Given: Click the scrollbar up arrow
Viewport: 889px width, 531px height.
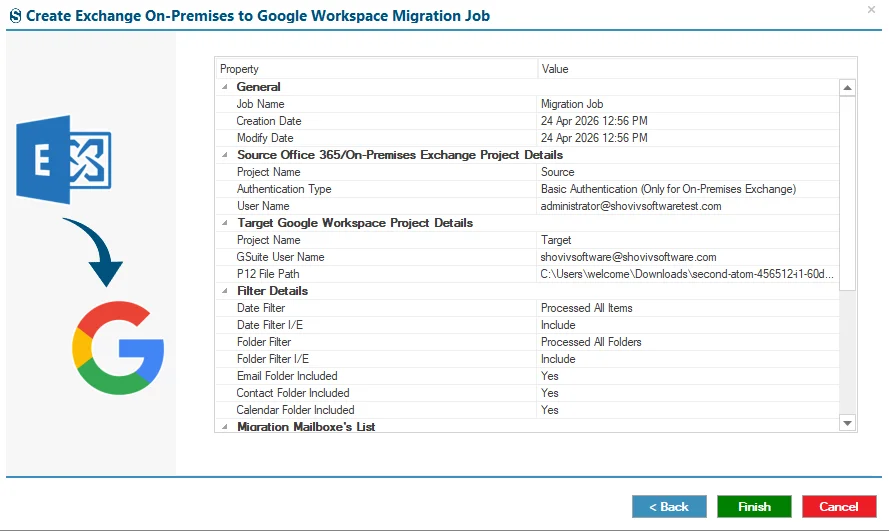Looking at the screenshot, I should tap(847, 87).
